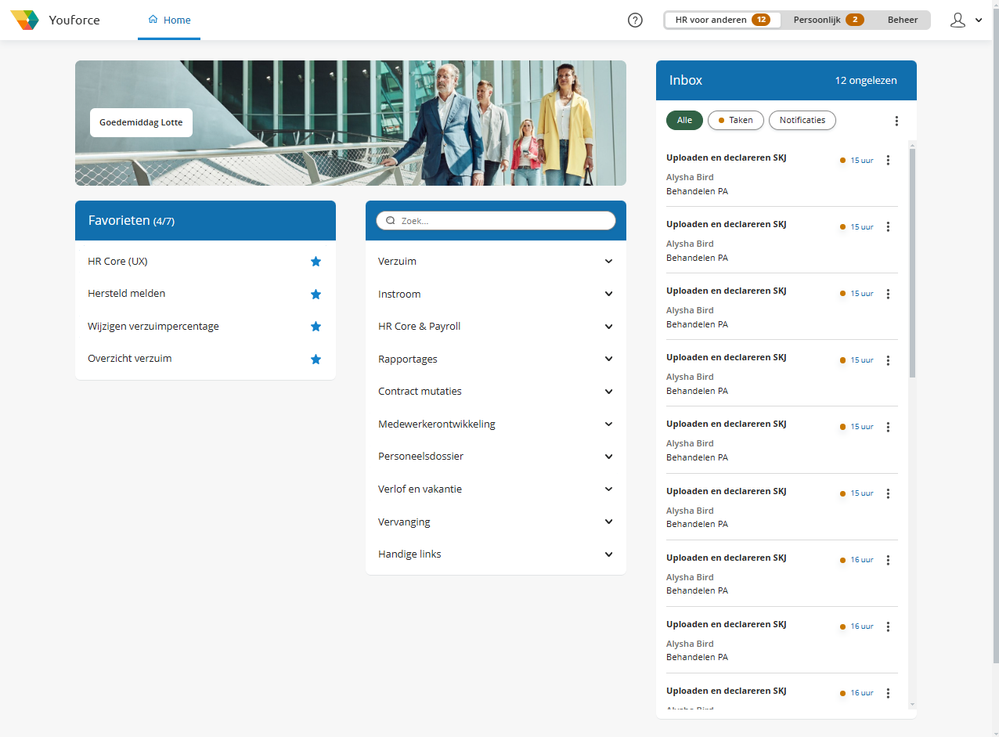Open the help question mark icon
Viewport: 999px width, 737px height.
click(635, 20)
